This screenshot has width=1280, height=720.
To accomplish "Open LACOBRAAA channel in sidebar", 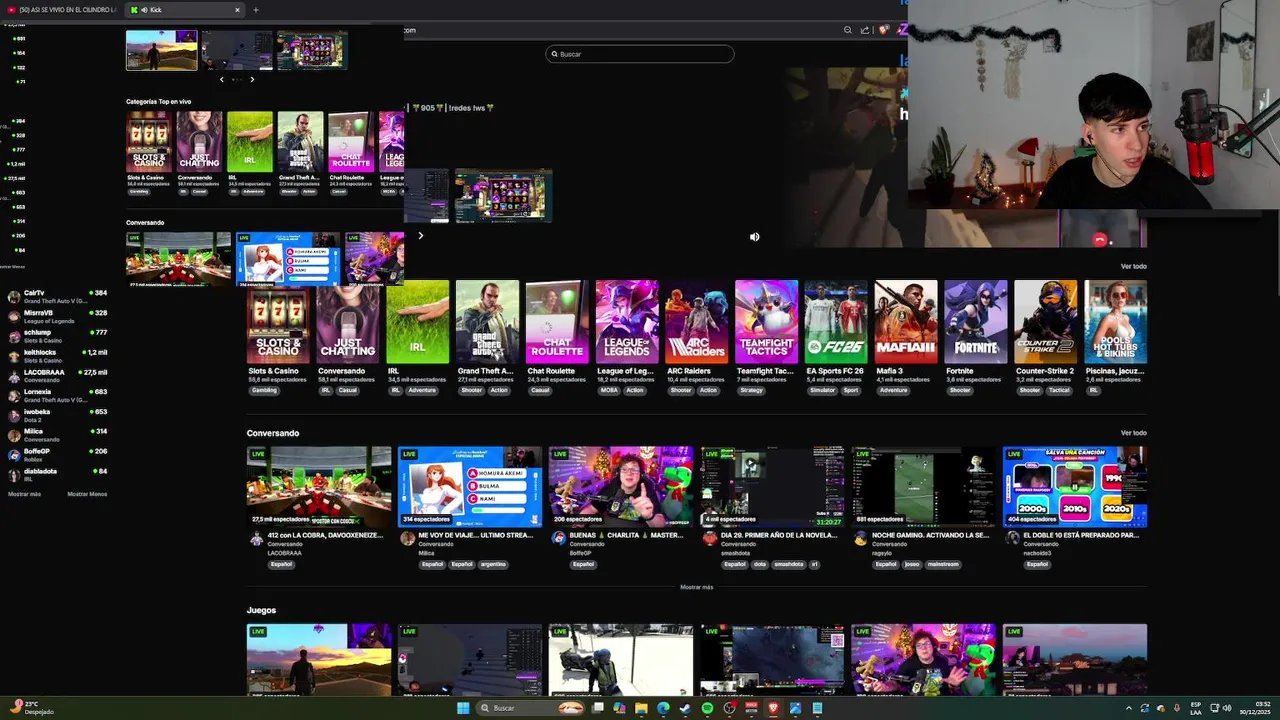I will (x=57, y=375).
